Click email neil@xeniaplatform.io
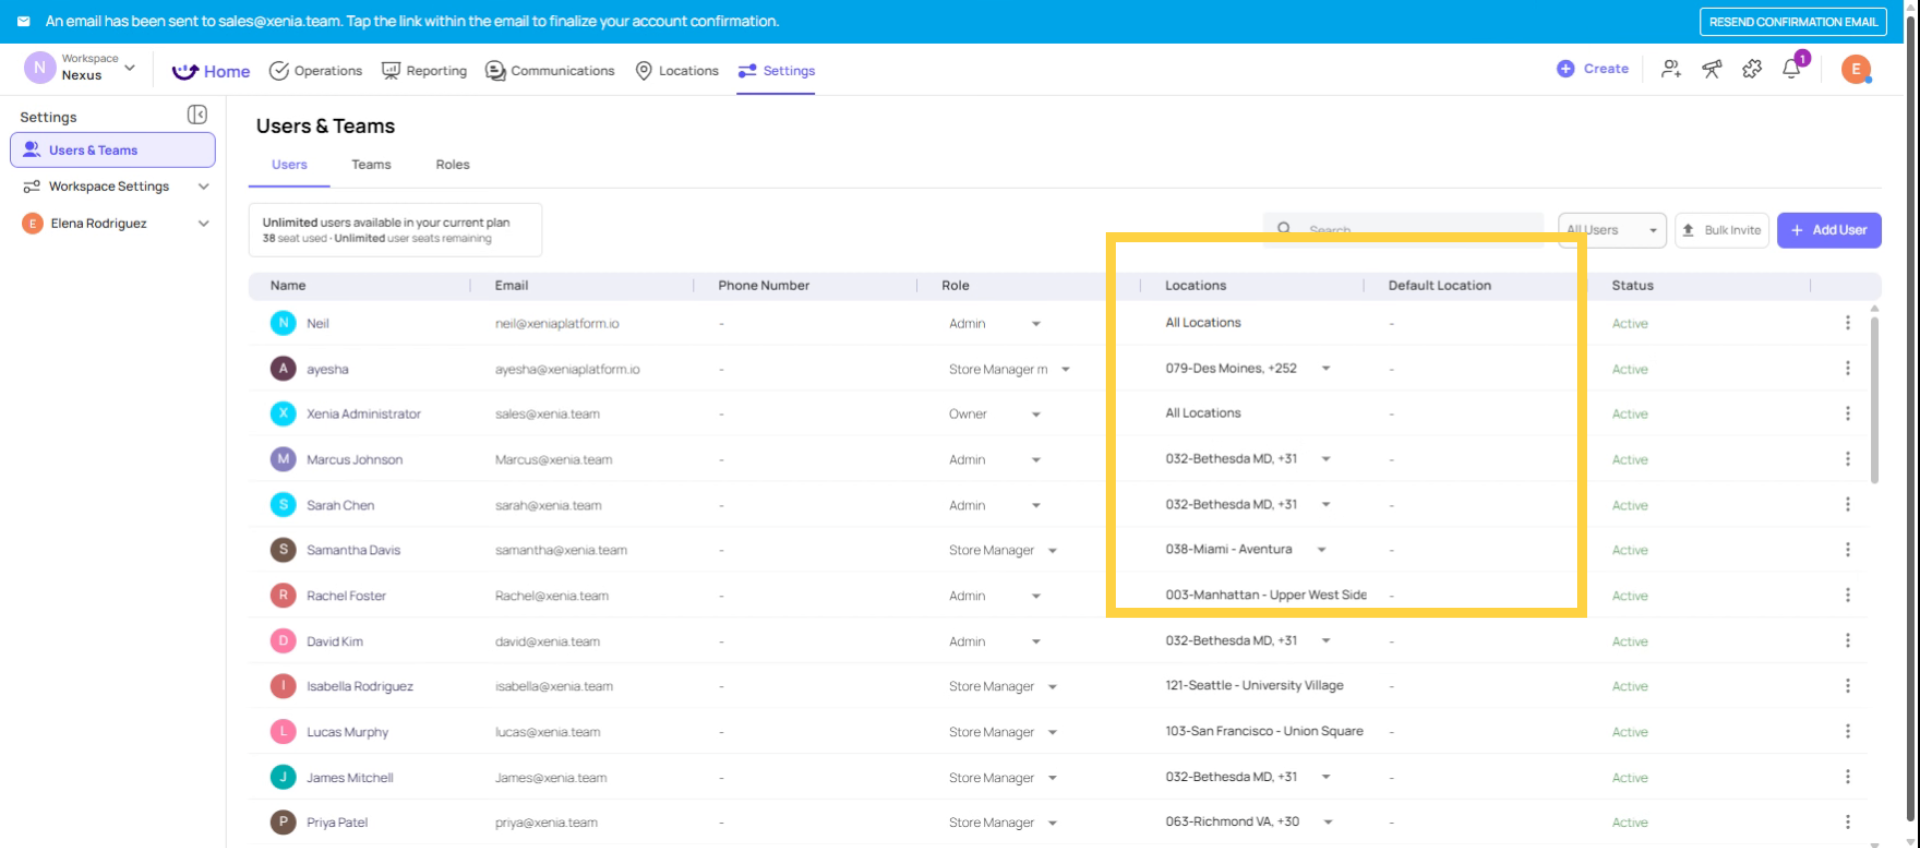 [x=557, y=323]
